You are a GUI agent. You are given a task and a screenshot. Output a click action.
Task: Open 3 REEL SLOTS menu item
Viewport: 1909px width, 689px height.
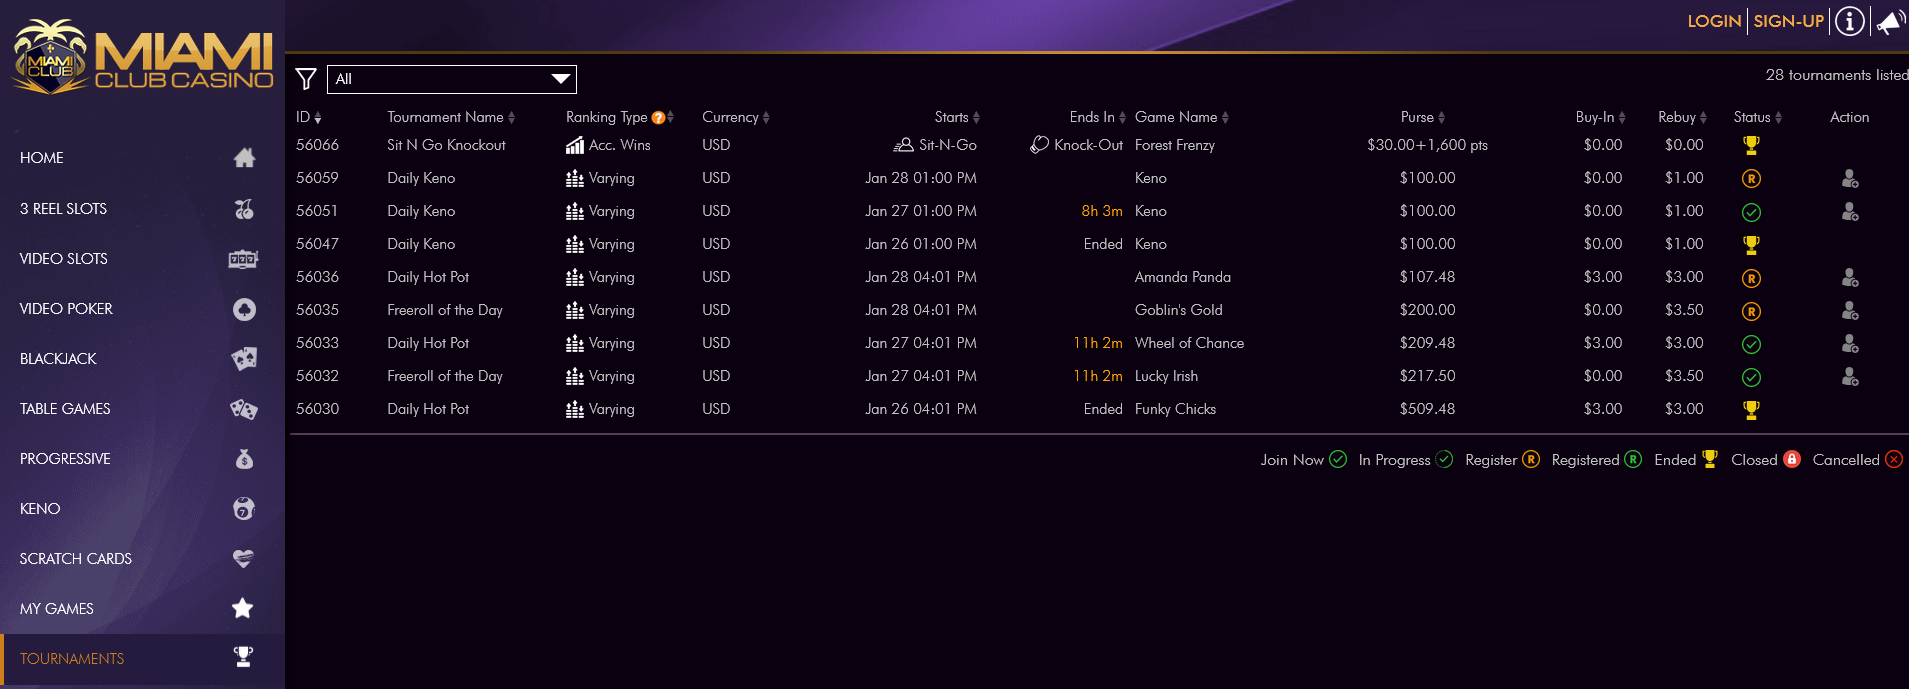(142, 209)
